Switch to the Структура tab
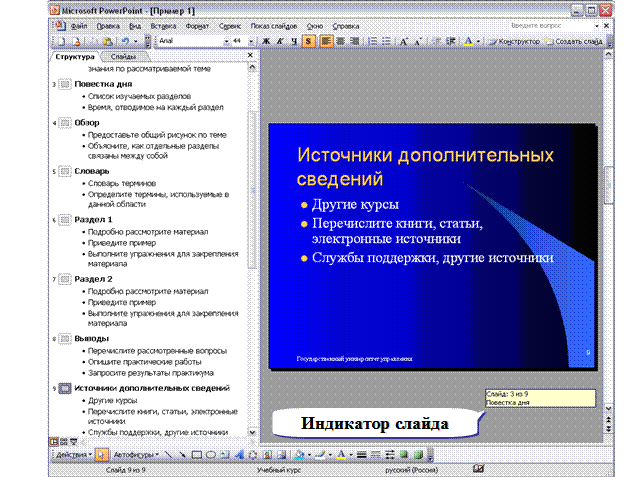Viewport: 636px width, 477px height. (x=75, y=57)
